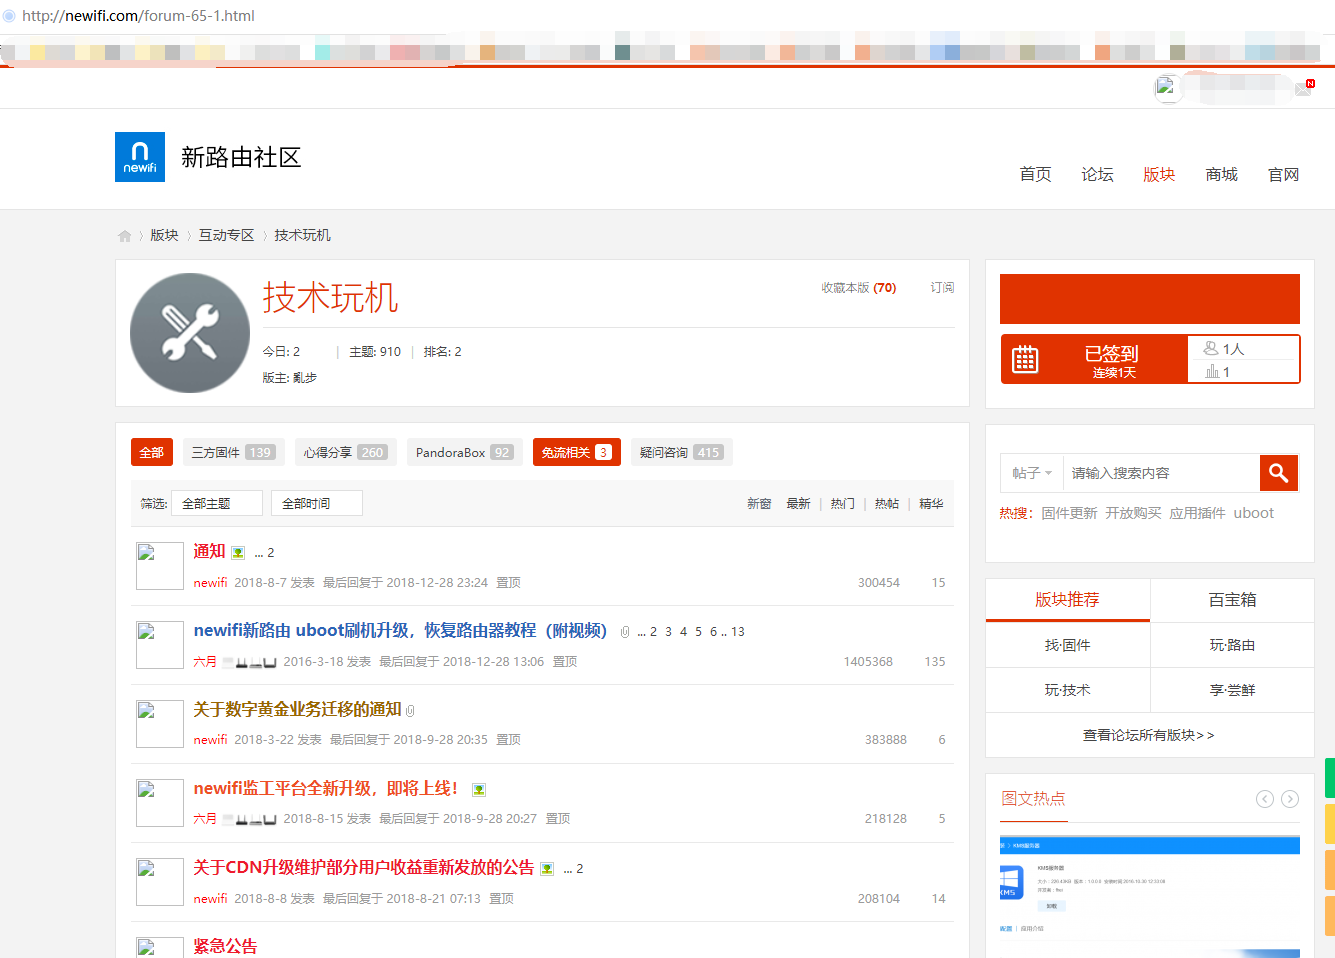Filter threads by 热帖
The image size is (1335, 958).
click(x=887, y=504)
